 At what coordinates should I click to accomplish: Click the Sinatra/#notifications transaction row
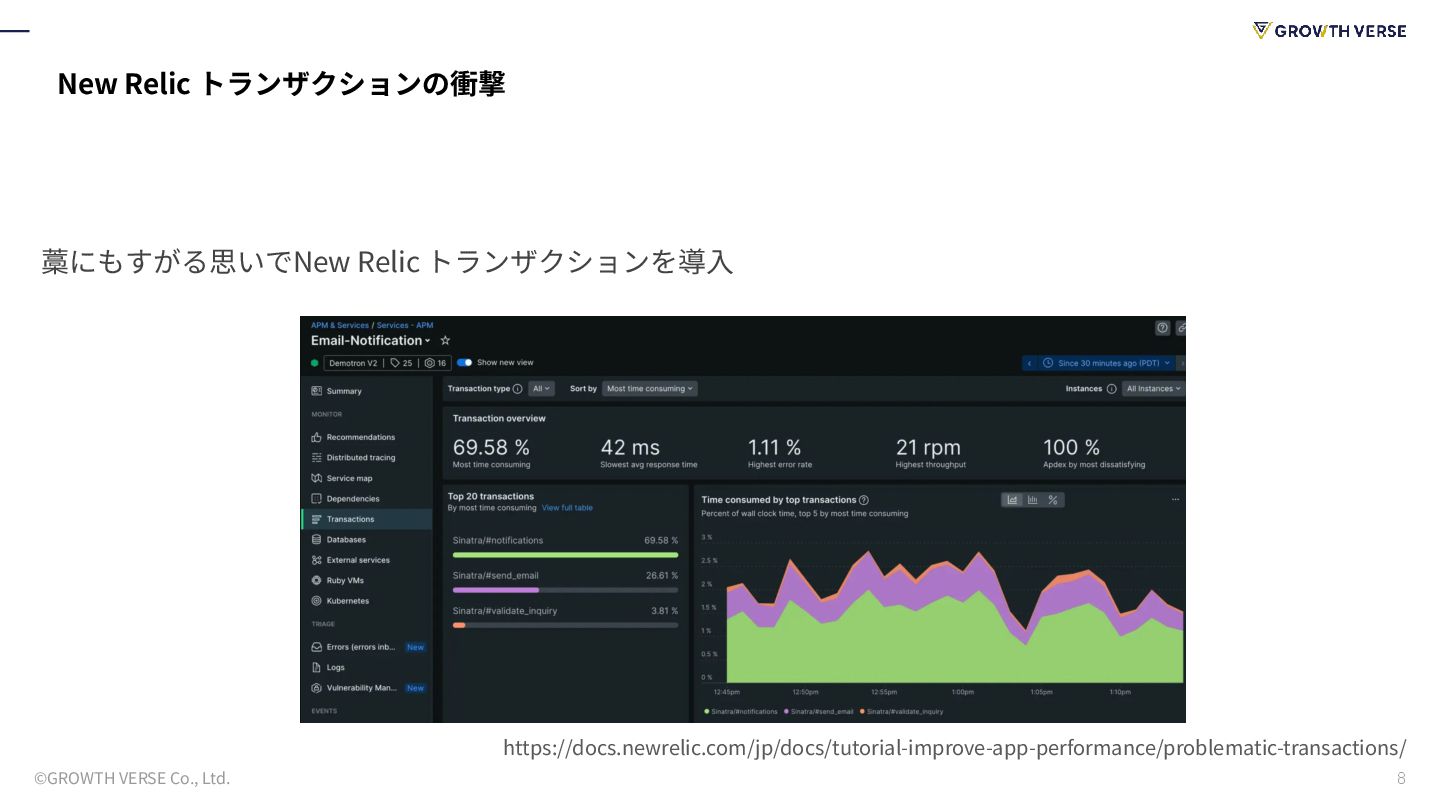(565, 545)
